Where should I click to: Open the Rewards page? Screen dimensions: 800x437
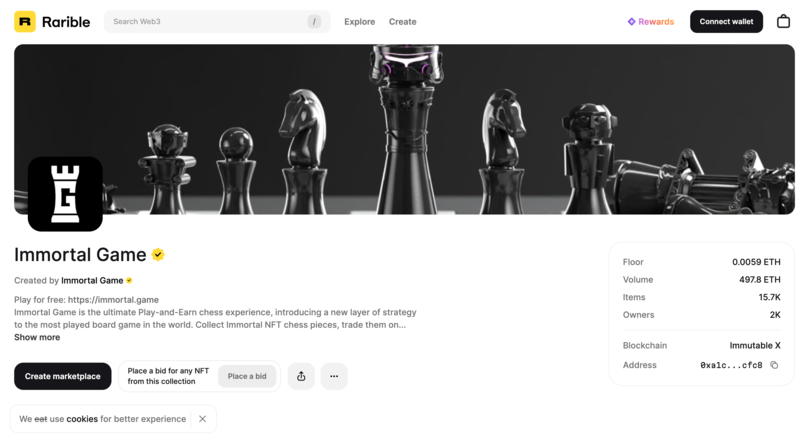(651, 21)
